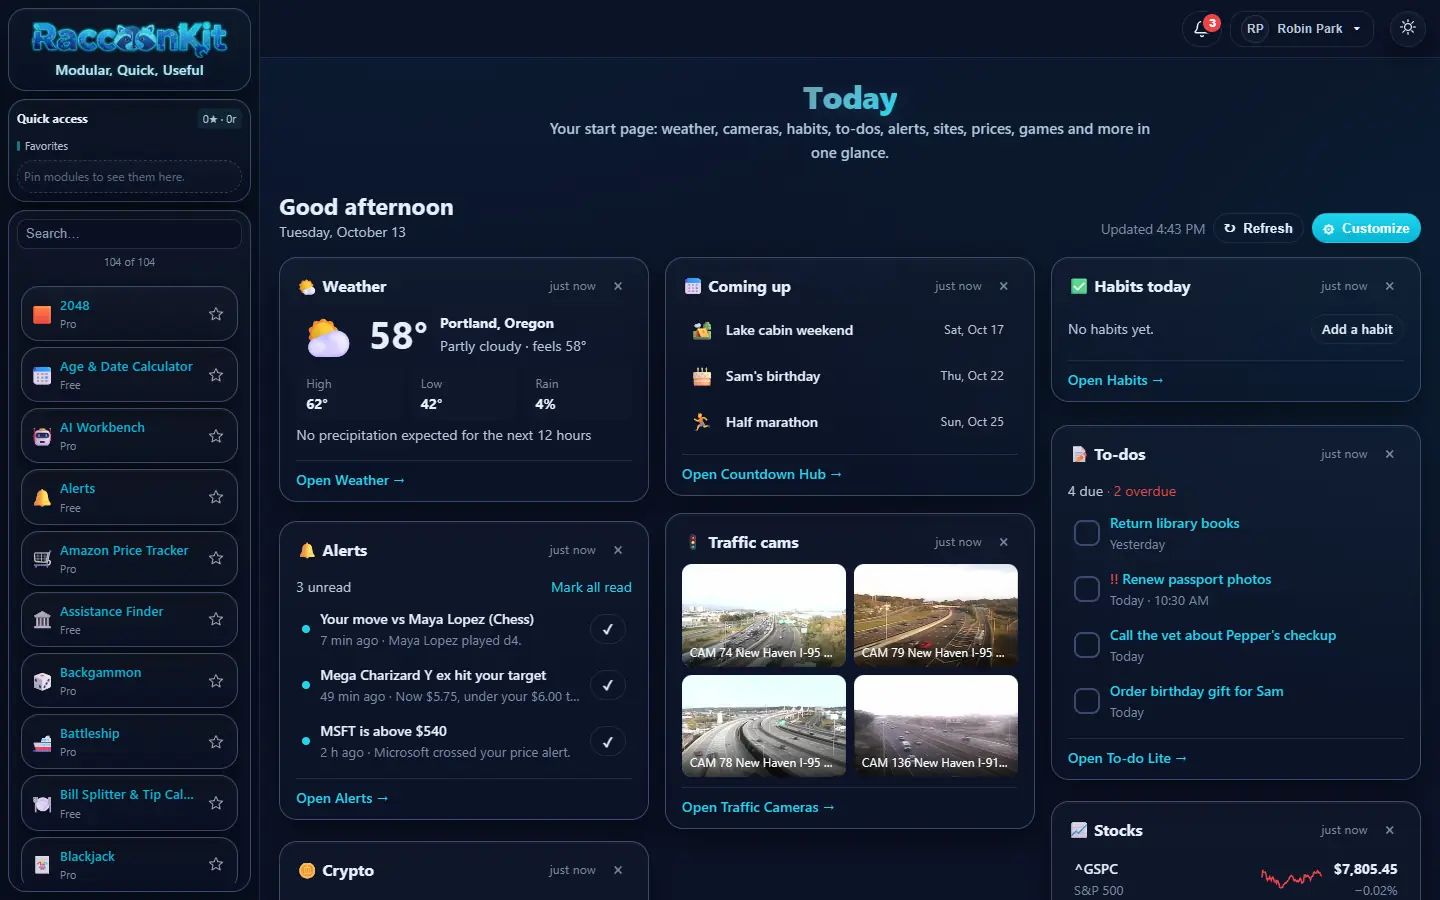This screenshot has width=1440, height=900.
Task: Mark the Maya Lopez chess alert read
Action: [608, 629]
